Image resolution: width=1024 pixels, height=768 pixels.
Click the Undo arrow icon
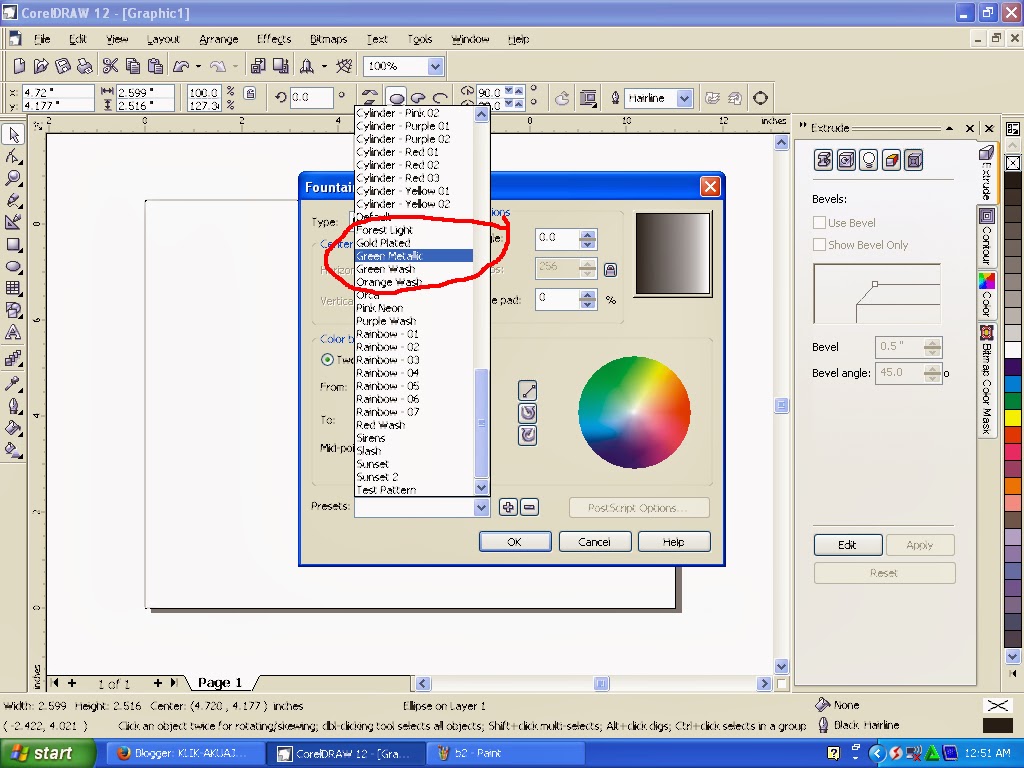pos(181,66)
